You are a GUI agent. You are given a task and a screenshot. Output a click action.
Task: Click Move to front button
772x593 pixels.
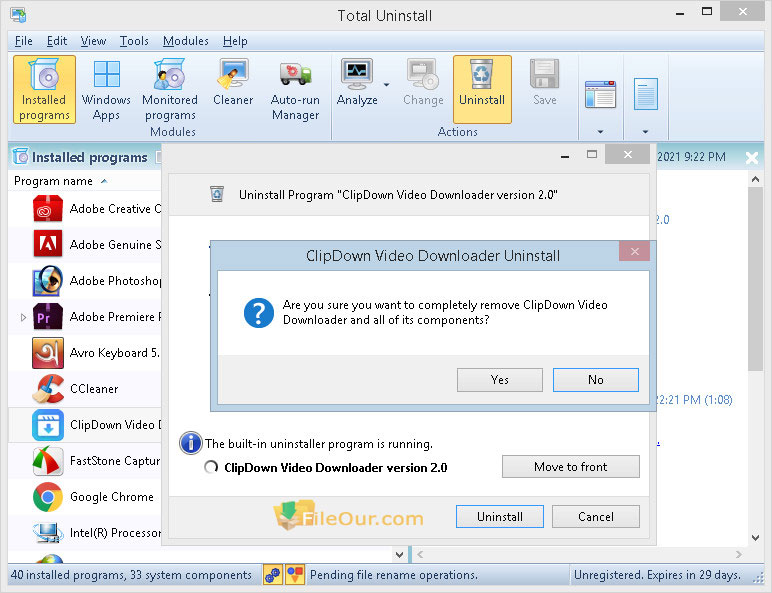[x=571, y=466]
